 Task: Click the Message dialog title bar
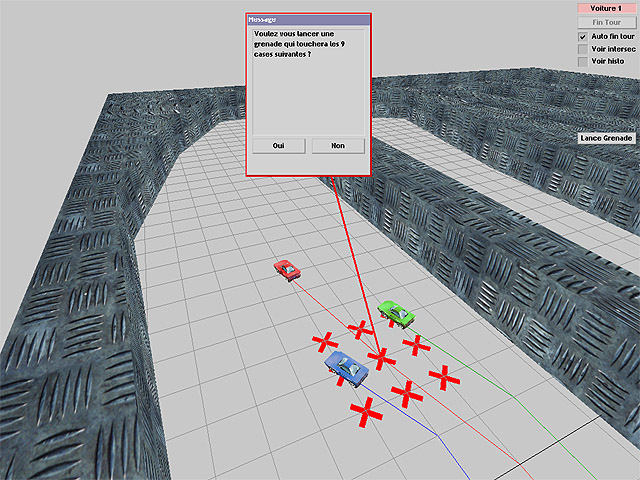[308, 19]
